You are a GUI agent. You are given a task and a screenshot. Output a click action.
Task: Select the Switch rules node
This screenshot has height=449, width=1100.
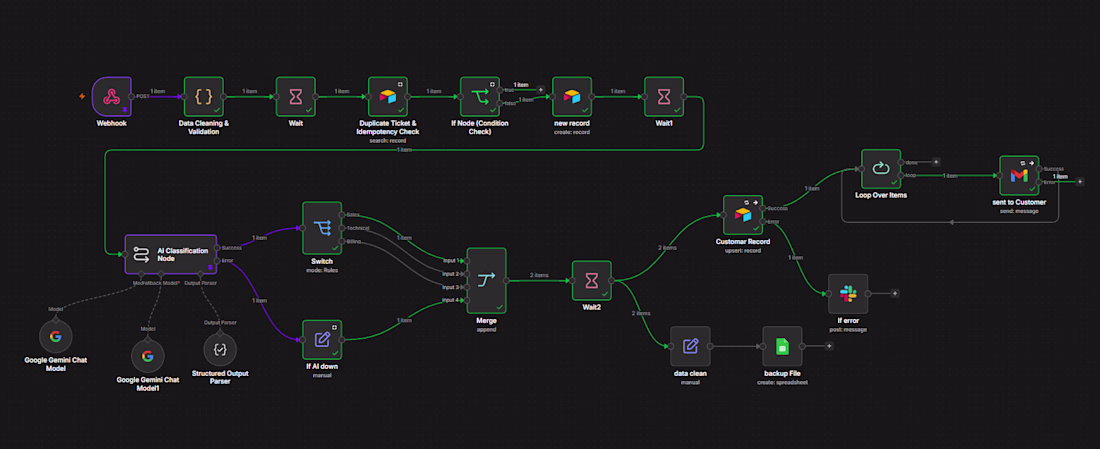322,228
